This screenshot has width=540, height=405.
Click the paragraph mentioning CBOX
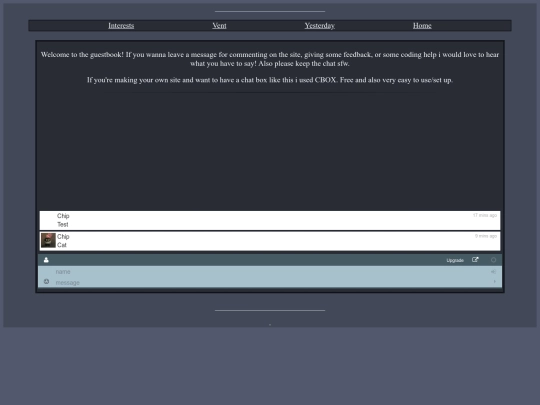click(270, 80)
